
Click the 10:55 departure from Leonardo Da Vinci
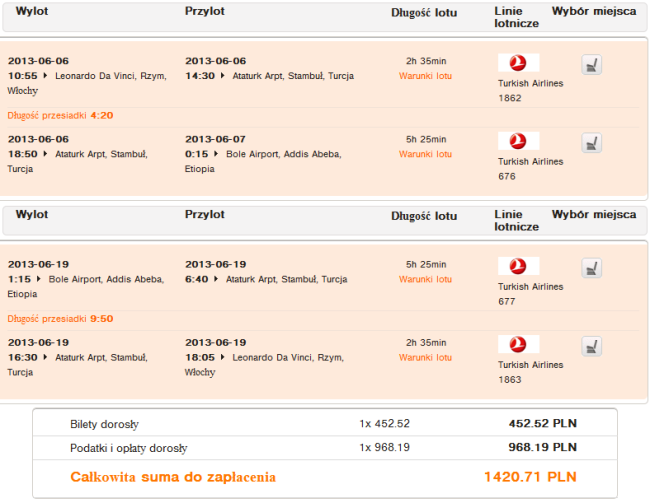pyautogui.click(x=22, y=75)
